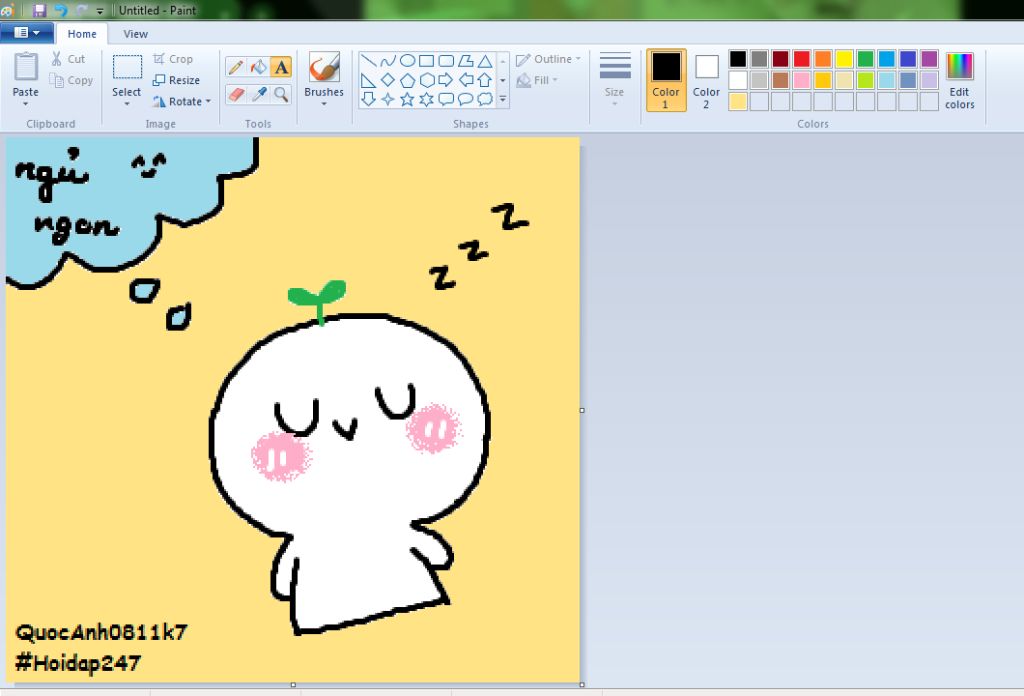Select the Color picker eyedropper tool

click(259, 95)
